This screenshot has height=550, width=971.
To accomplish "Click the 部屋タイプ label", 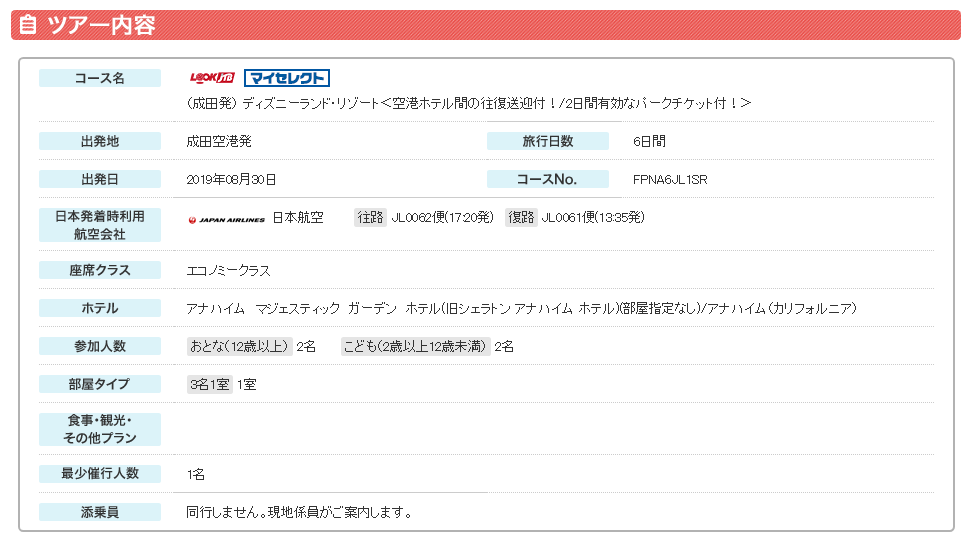I will (100, 384).
